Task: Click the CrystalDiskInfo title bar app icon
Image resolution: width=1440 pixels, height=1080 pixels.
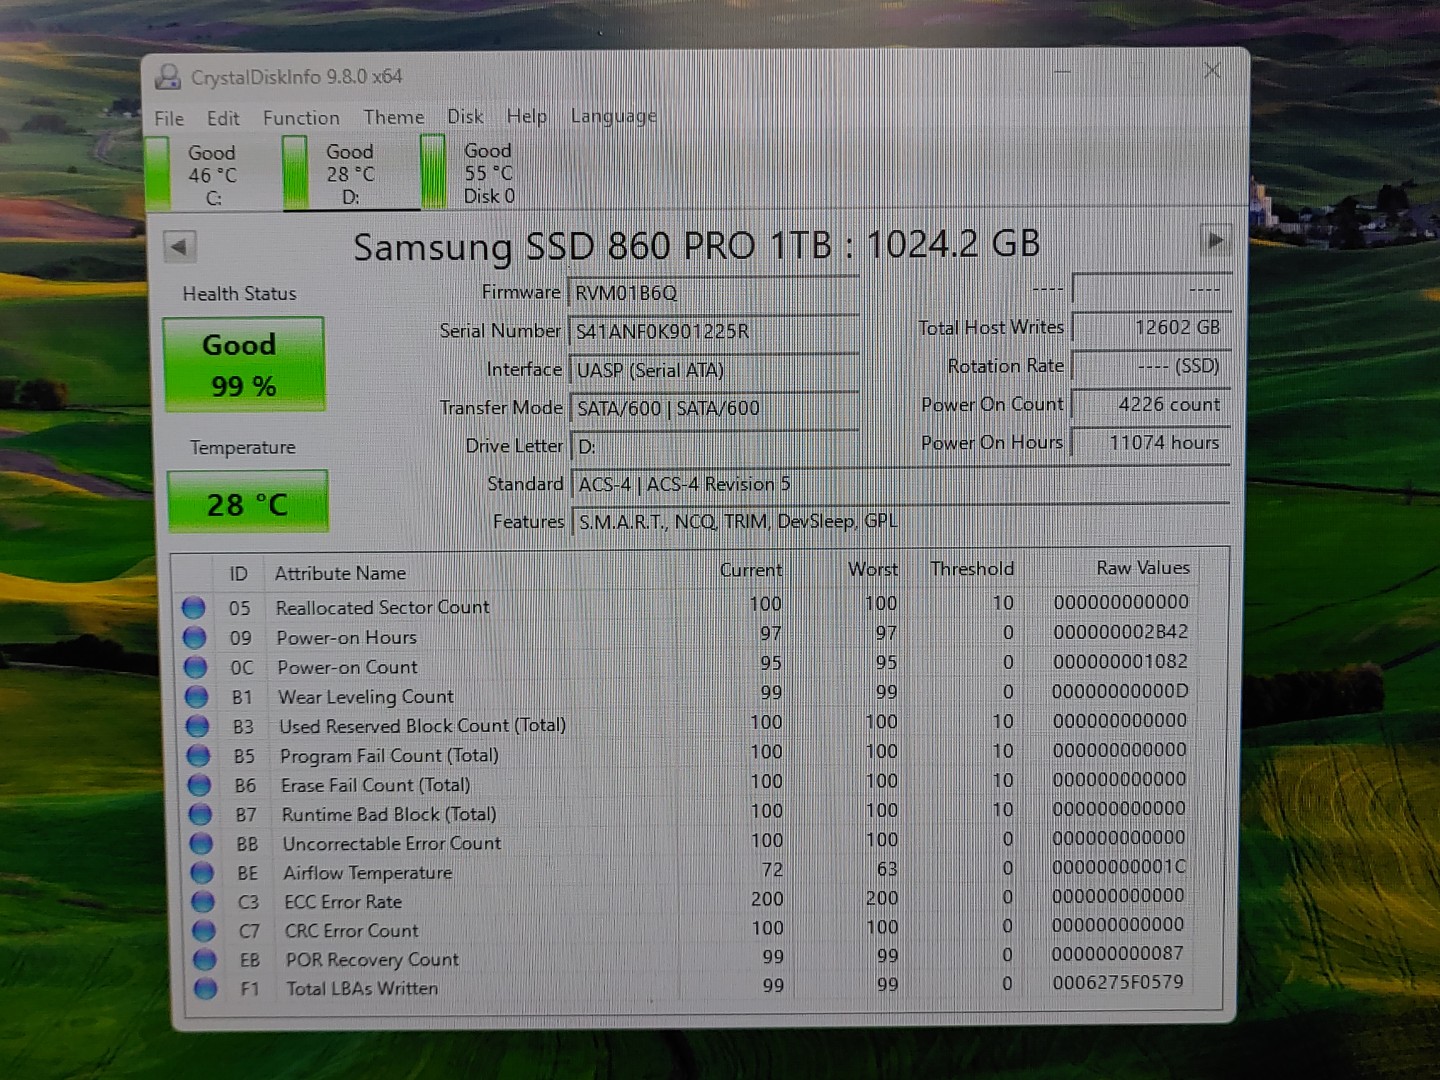Action: pos(168,77)
